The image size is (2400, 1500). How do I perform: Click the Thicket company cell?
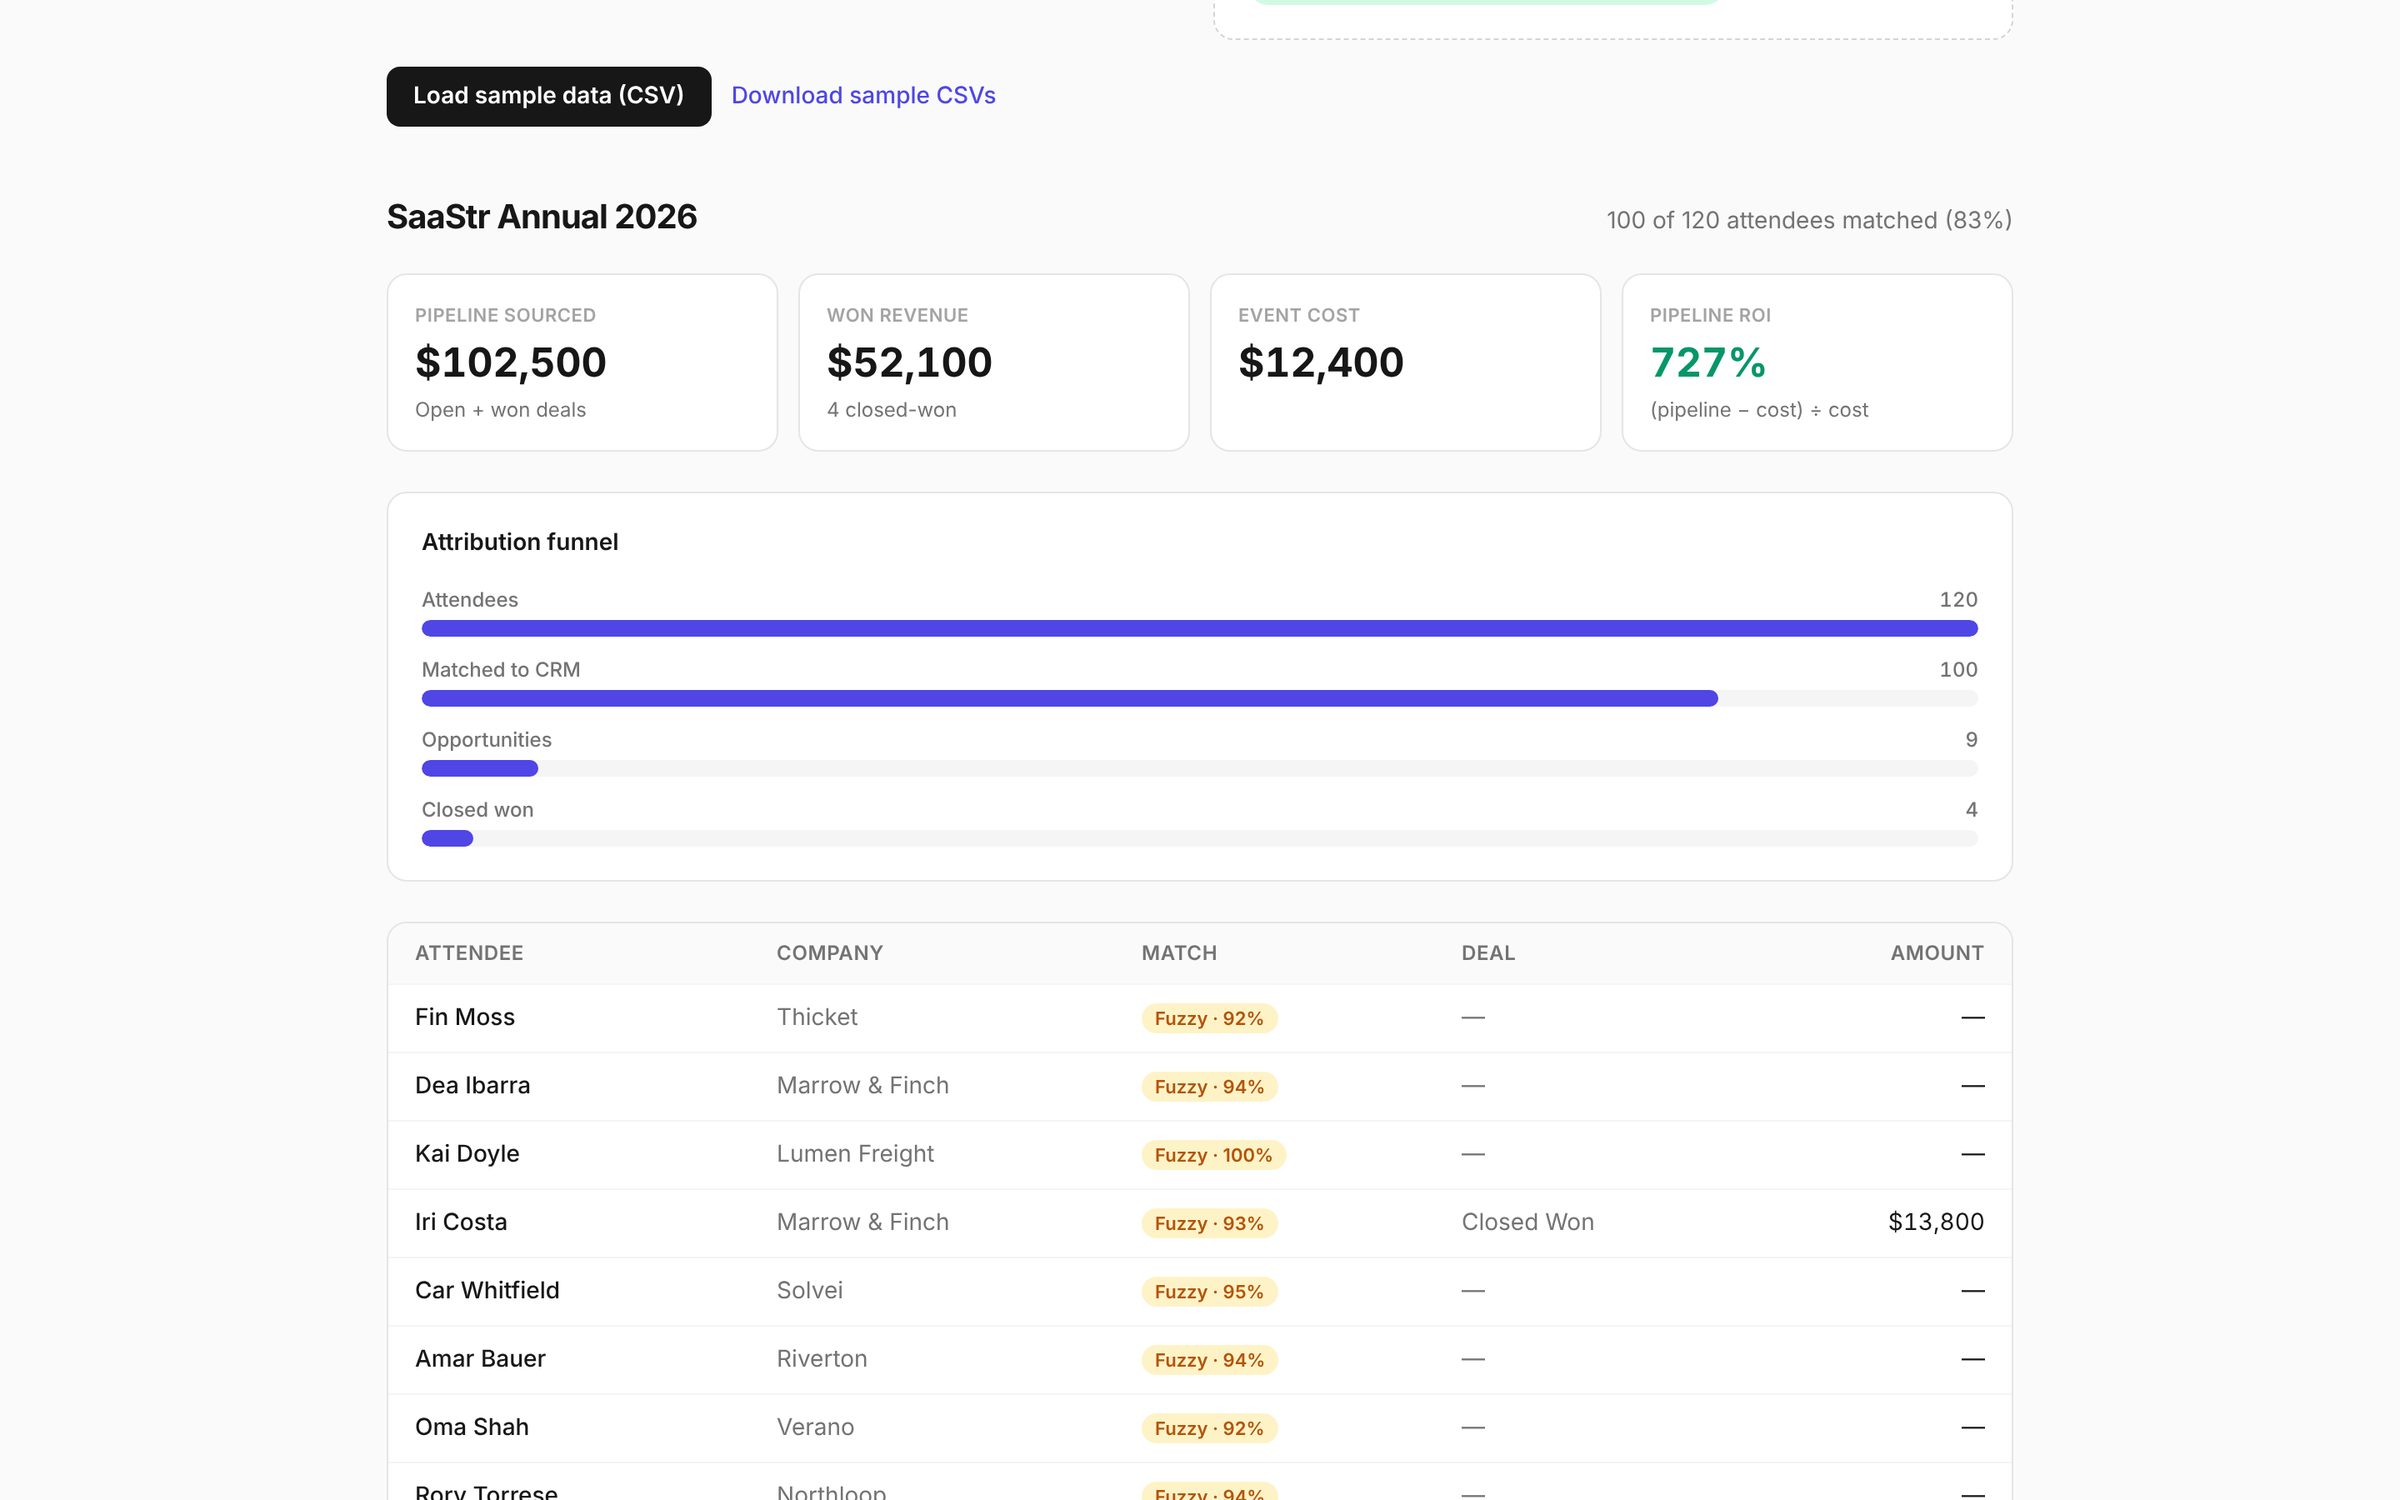coord(817,1017)
